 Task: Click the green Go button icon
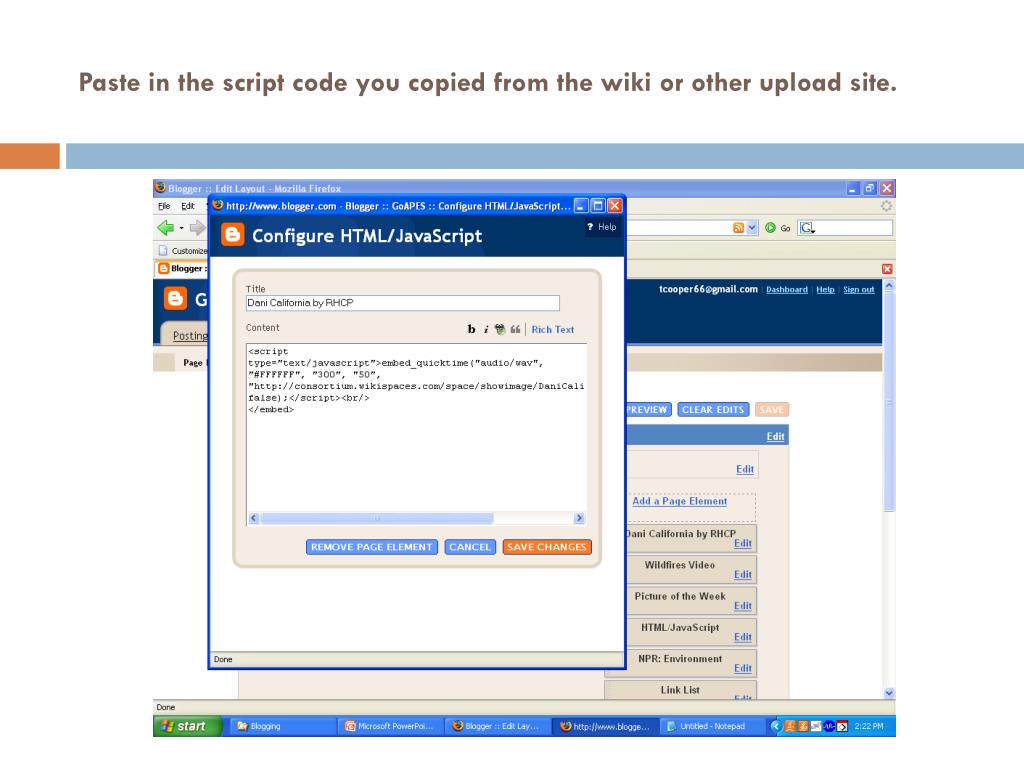[771, 228]
